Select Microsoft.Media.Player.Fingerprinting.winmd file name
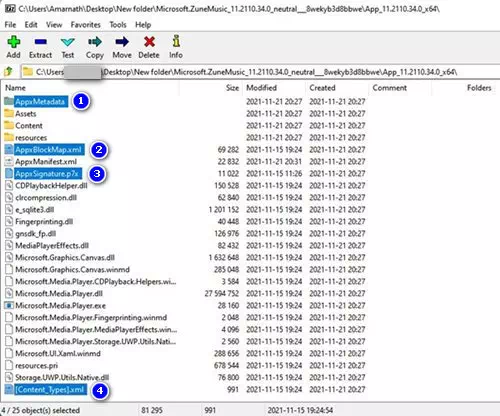The width and height of the screenshot is (500, 416). click(x=91, y=318)
